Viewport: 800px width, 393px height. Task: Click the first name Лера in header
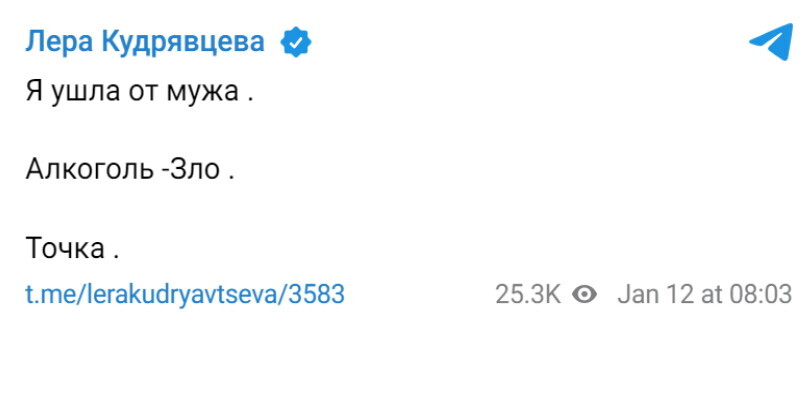[x=59, y=42]
